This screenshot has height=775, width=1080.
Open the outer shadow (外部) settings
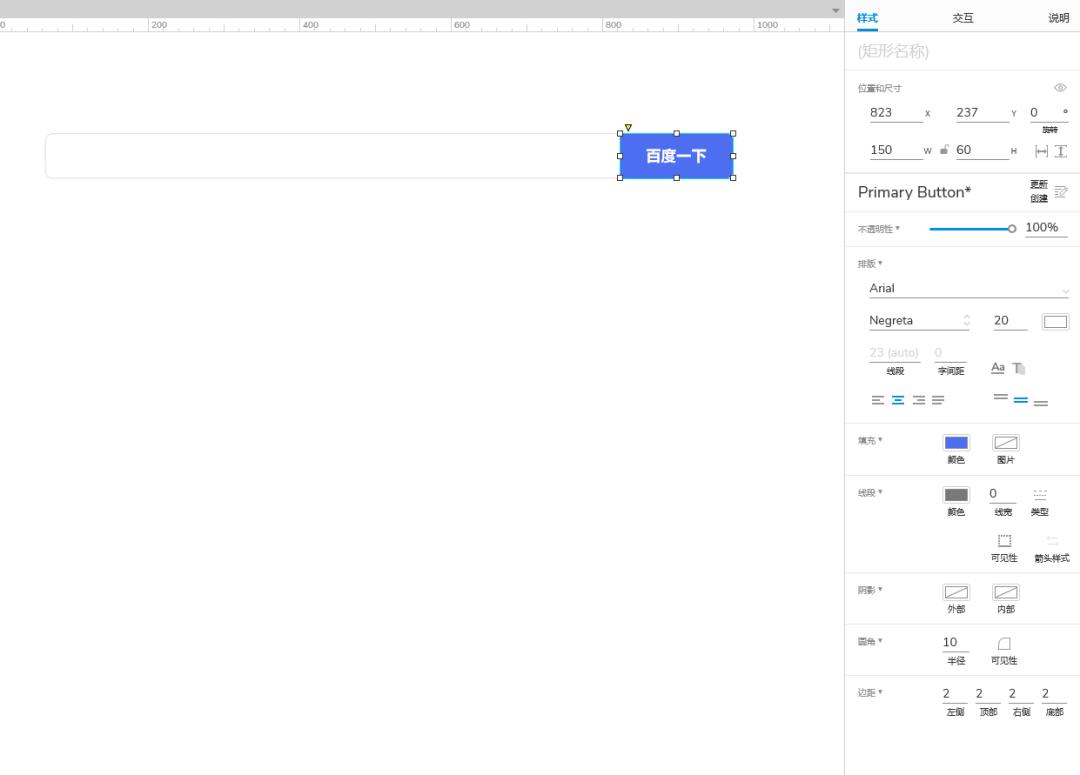click(x=956, y=592)
